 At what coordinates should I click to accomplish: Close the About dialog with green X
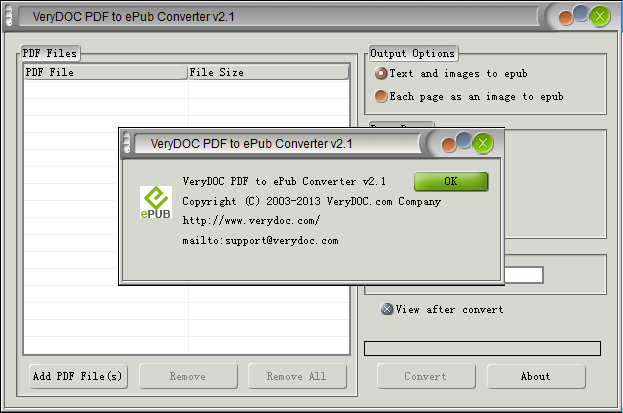(x=483, y=143)
